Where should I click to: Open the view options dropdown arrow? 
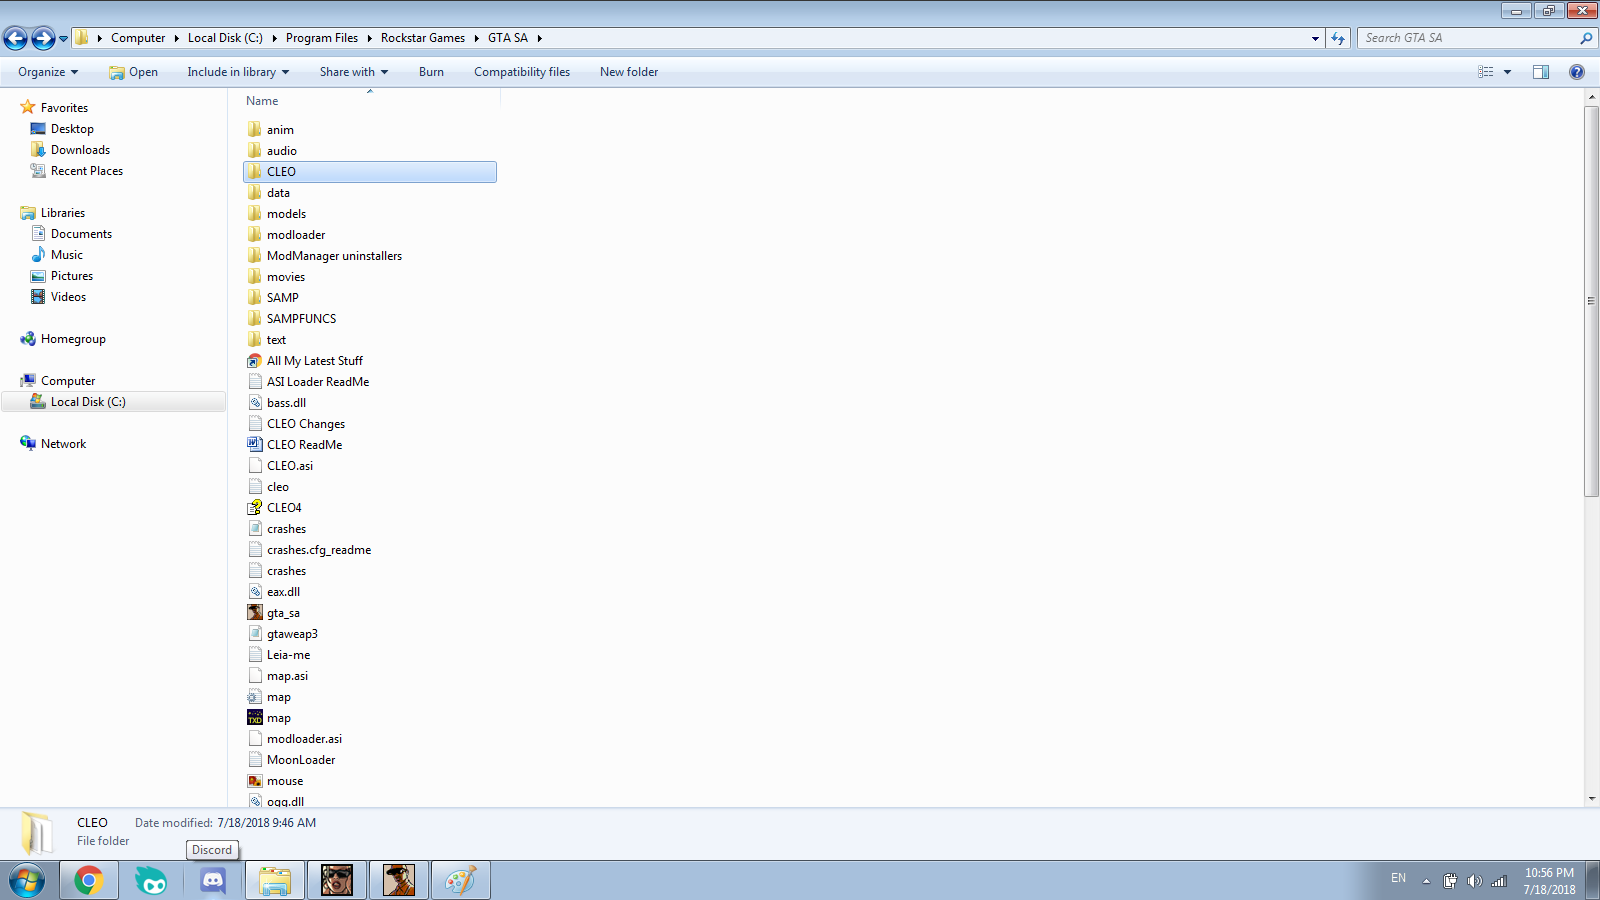click(1508, 72)
